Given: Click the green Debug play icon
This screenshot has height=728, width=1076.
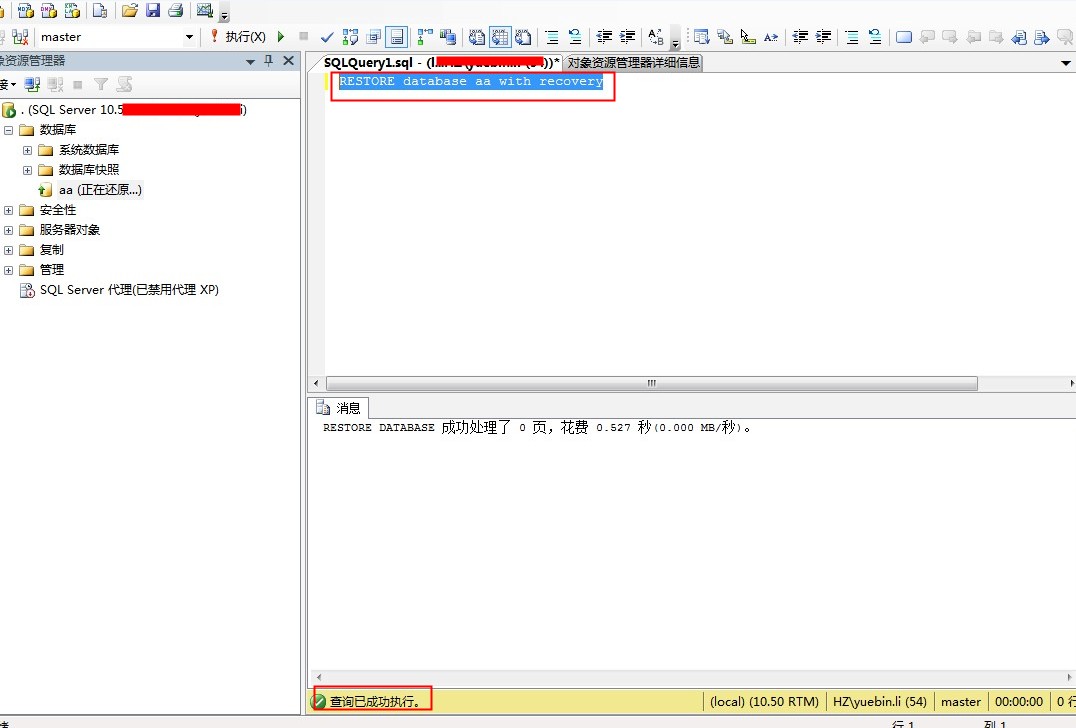Looking at the screenshot, I should [x=281, y=37].
